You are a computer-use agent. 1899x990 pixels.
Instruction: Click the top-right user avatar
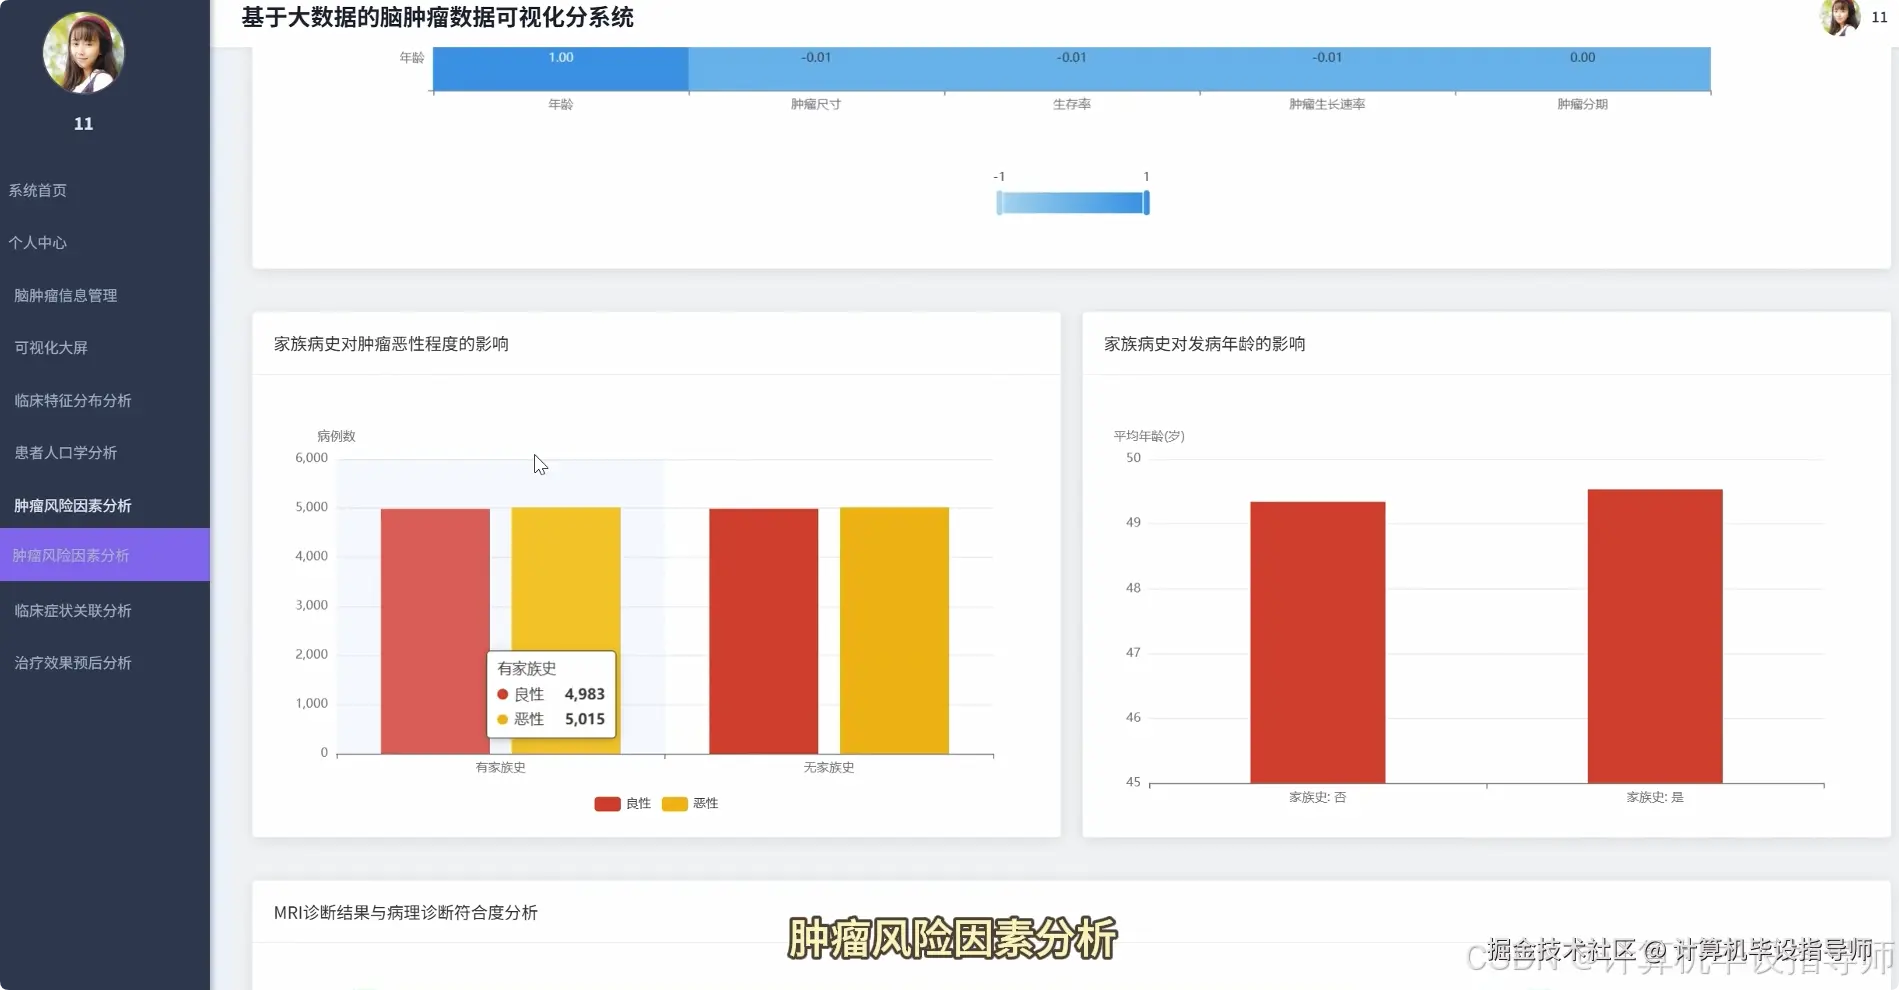[1840, 17]
